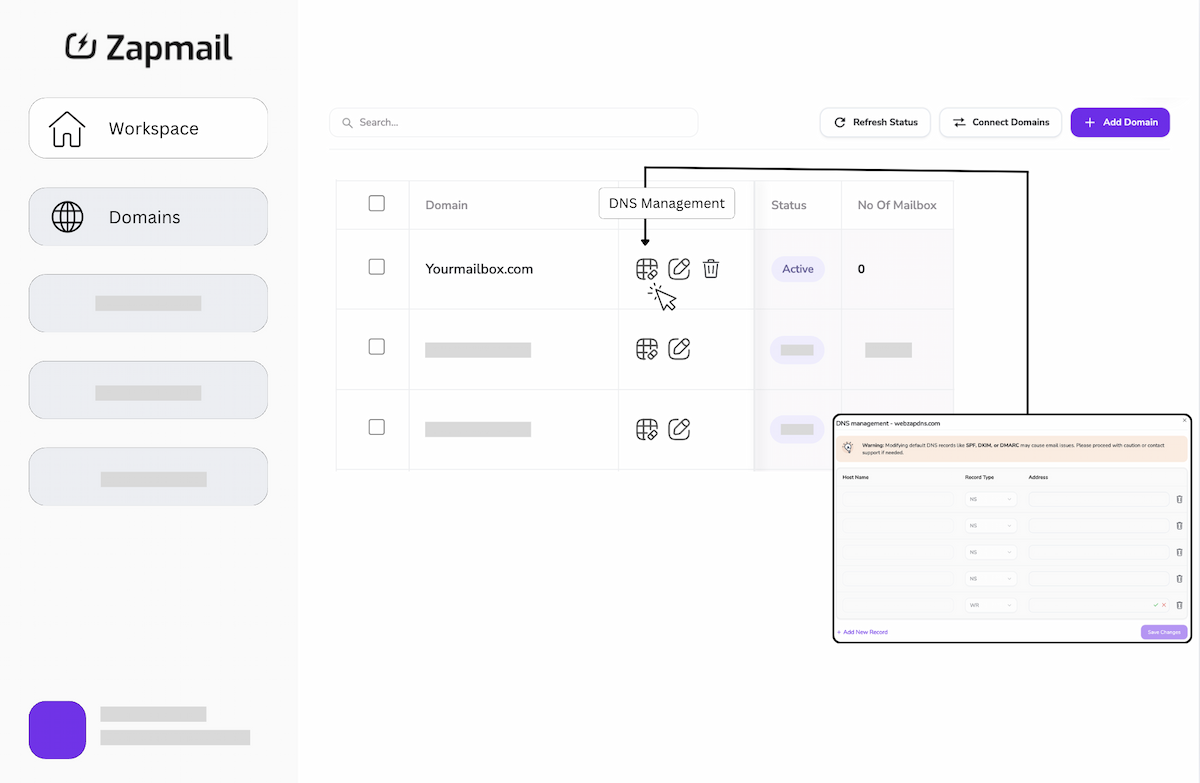The width and height of the screenshot is (1200, 783).
Task: Delete the fourth NS record just above WR row
Action: pyautogui.click(x=1179, y=578)
